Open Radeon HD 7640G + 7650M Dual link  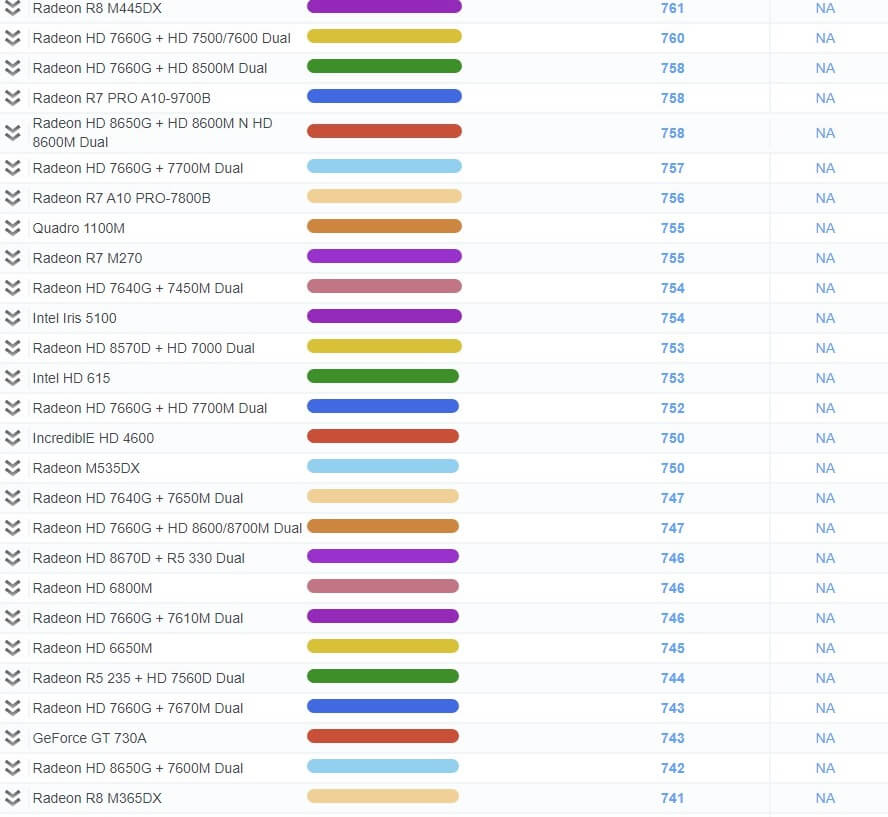coord(138,499)
